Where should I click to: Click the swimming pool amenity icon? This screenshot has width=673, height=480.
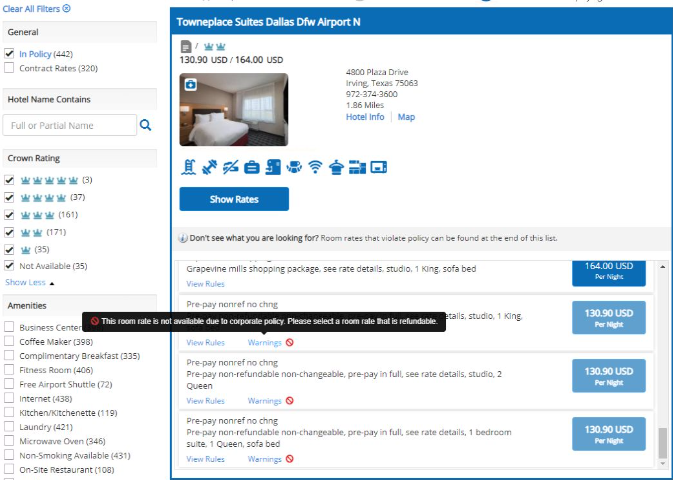click(188, 167)
